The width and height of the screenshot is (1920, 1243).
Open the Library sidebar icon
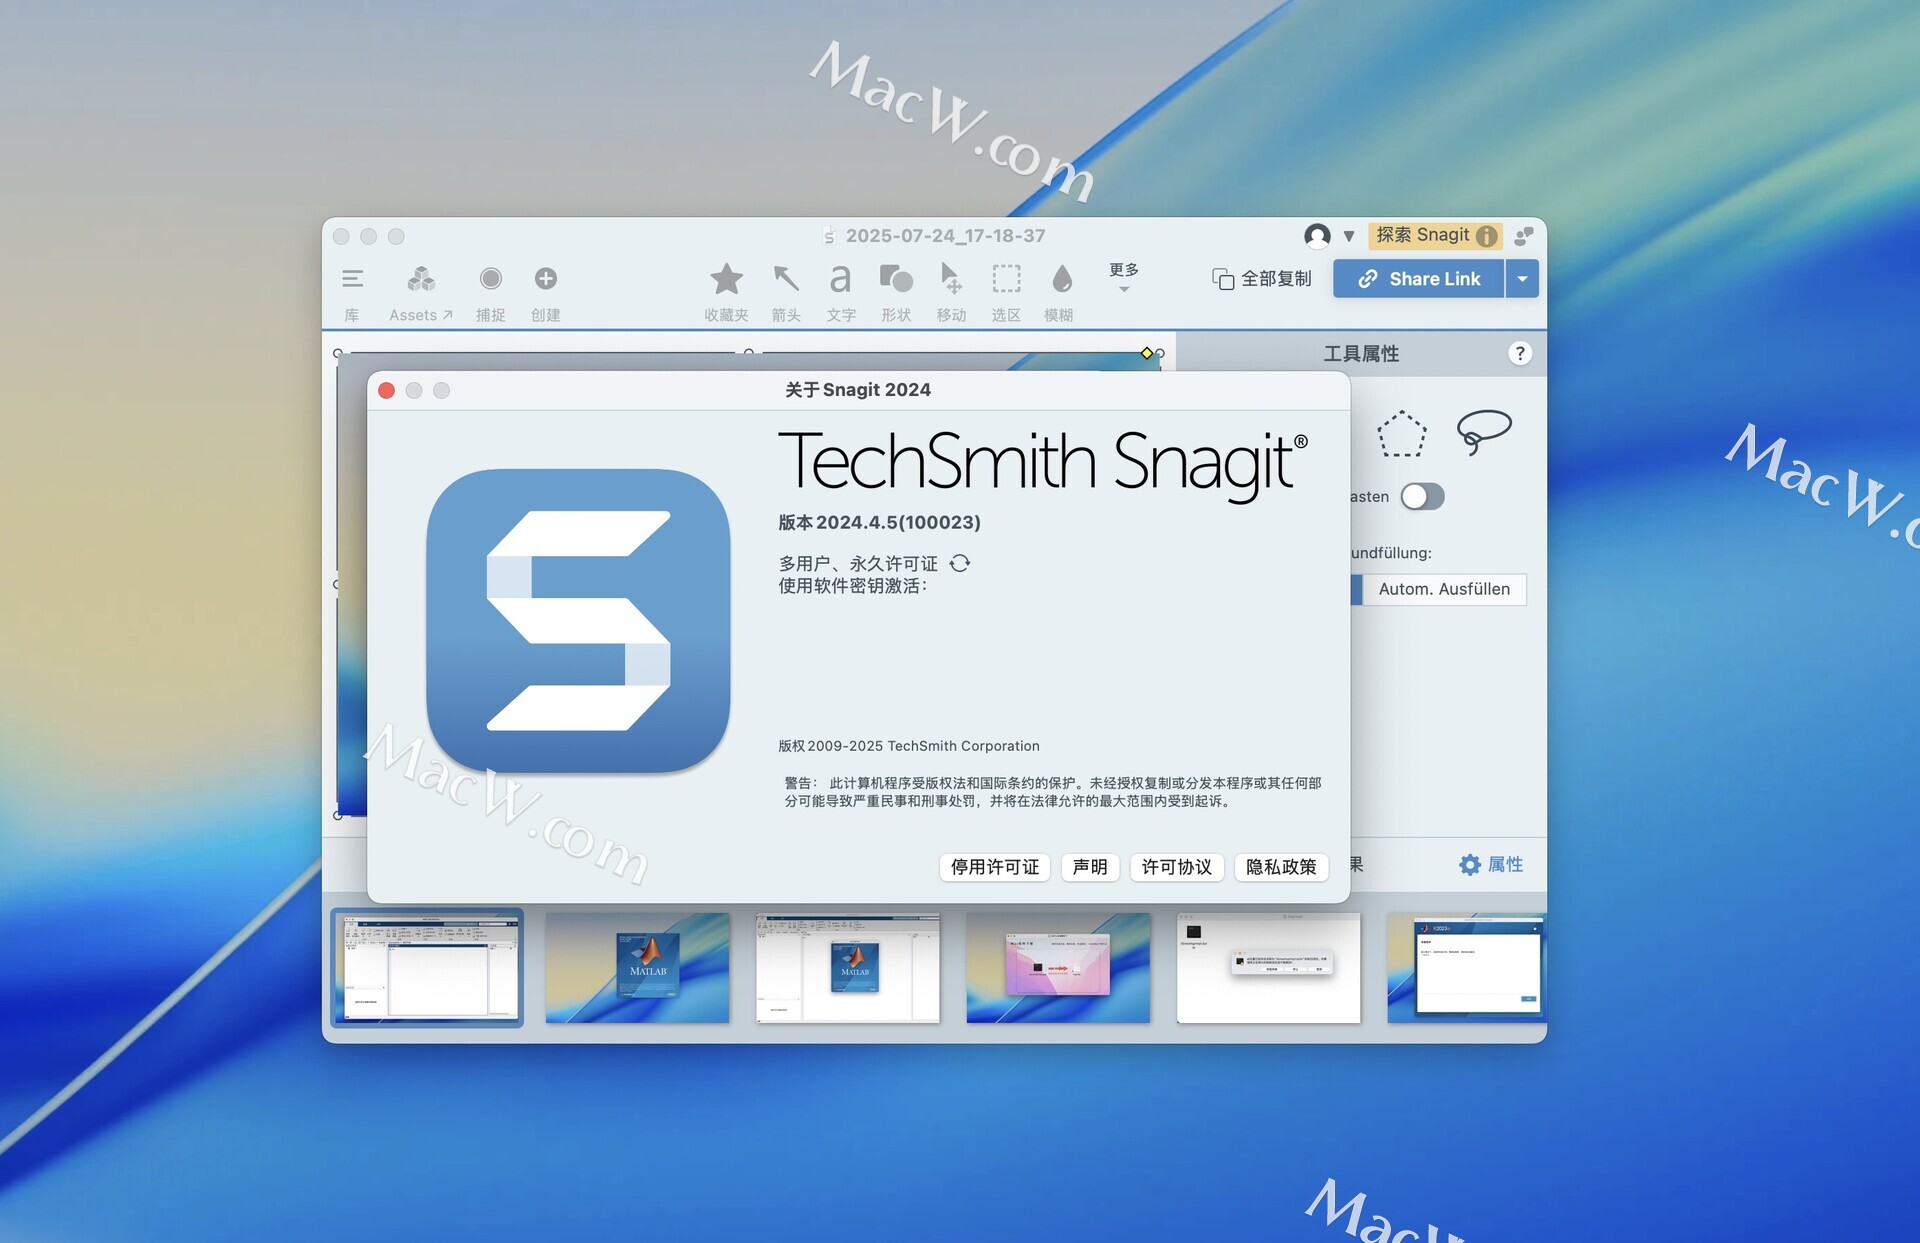pos(352,279)
